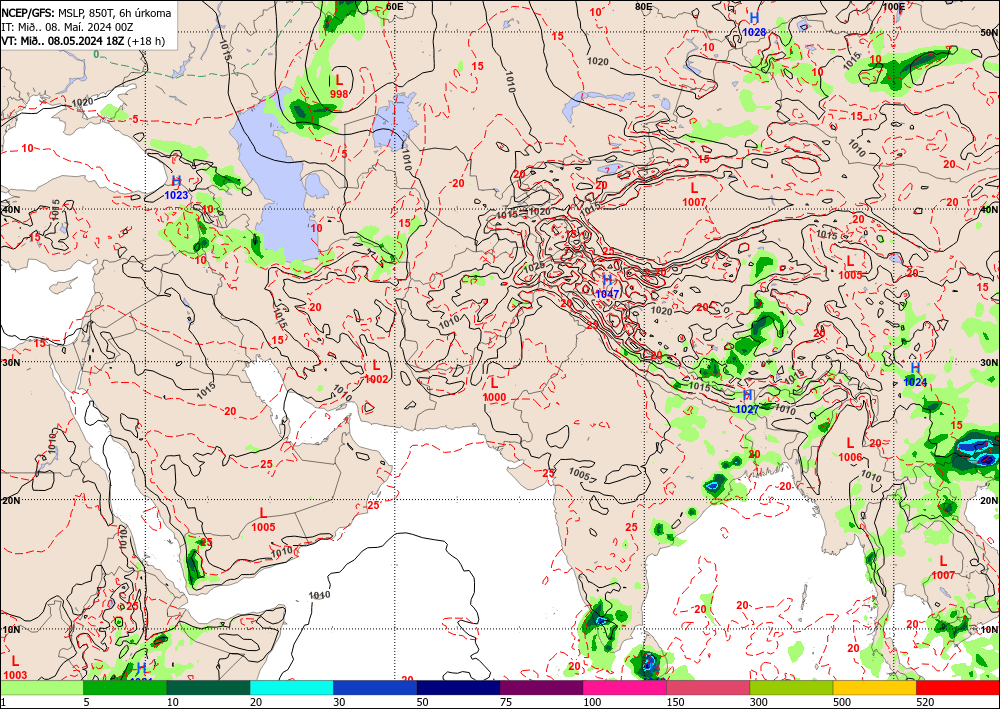Image resolution: width=1000 pixels, height=709 pixels.
Task: Pick the purple 75–100 legend swatch
Action: click(x=541, y=688)
